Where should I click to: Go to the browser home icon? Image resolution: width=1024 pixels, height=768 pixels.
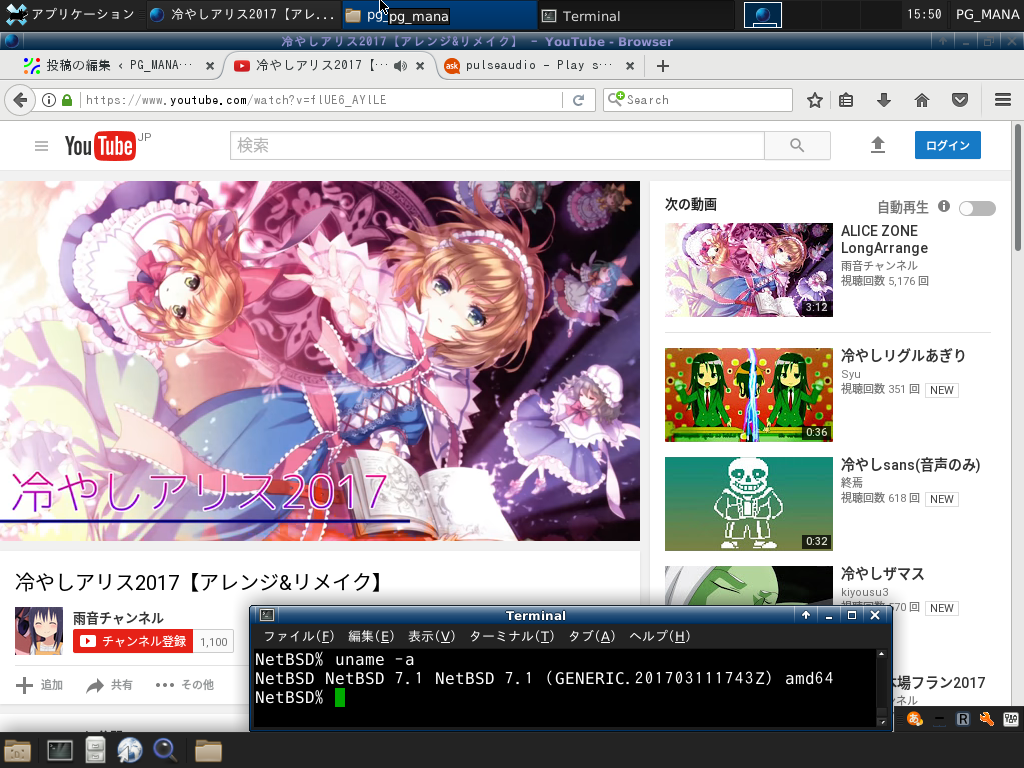(921, 100)
